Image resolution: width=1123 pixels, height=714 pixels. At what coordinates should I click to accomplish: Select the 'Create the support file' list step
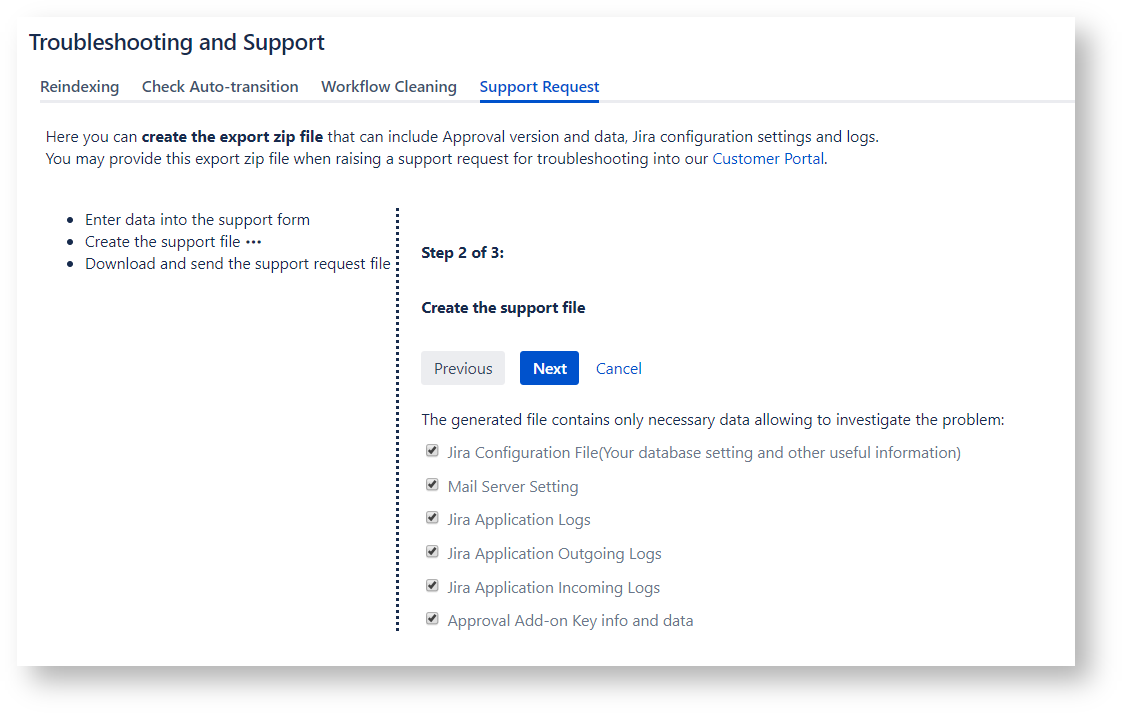[x=162, y=242]
